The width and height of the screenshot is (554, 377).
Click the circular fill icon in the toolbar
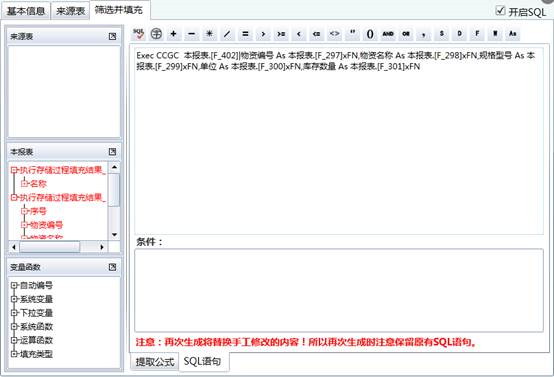coord(156,34)
